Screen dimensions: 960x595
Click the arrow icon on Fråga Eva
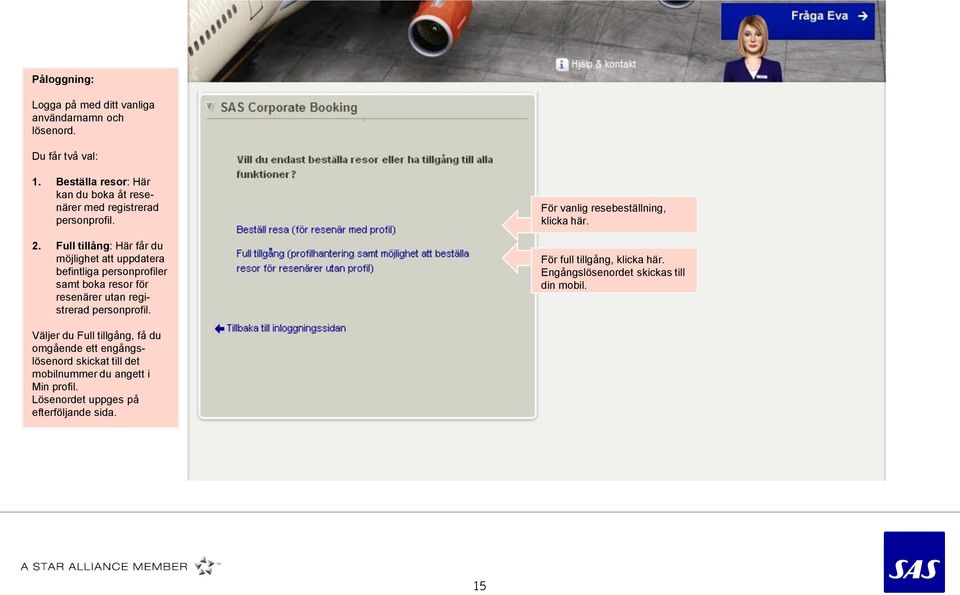(863, 16)
